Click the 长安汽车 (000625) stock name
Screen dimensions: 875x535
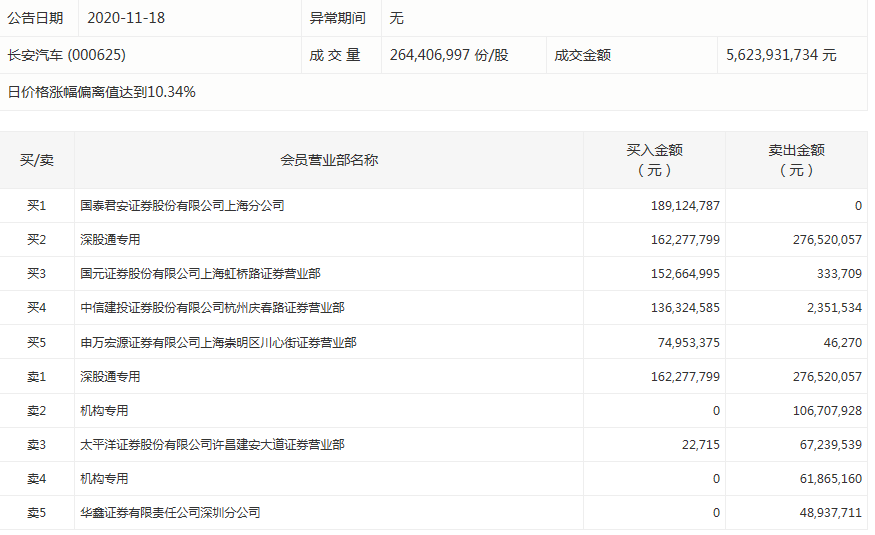(x=67, y=55)
